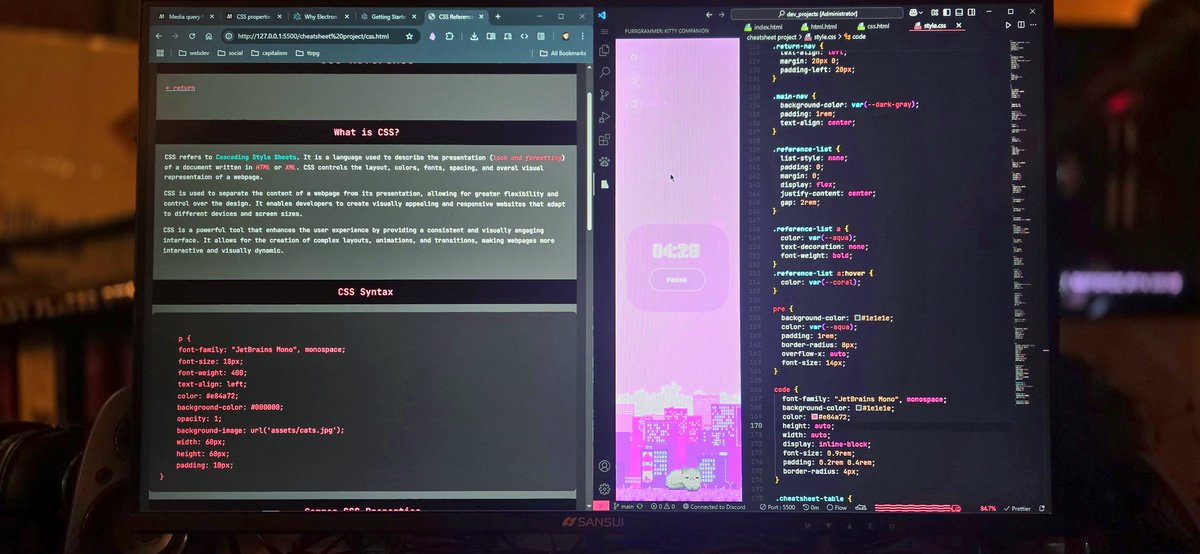Viewport: 1200px width, 554px height.
Task: Switch to the html.html editor tab
Action: 818,26
